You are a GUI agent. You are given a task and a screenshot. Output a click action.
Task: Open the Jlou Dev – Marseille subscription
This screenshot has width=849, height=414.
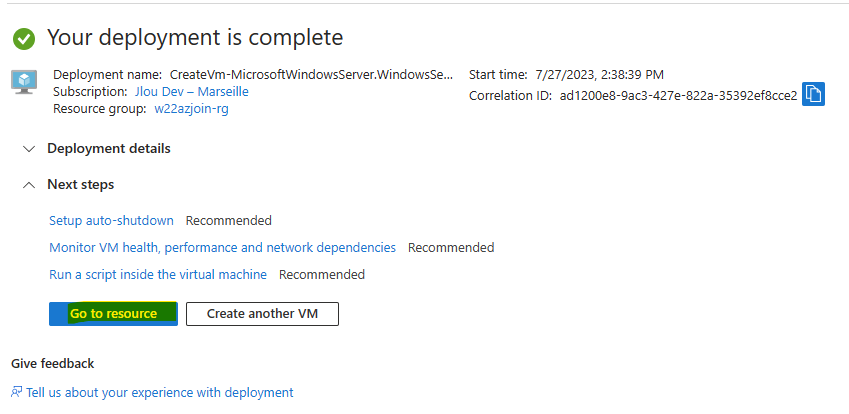click(x=192, y=91)
